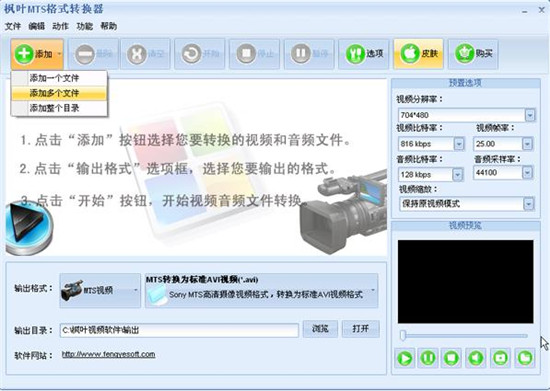Open the Options (选项) toolbar button
This screenshot has width=550, height=391.
[364, 54]
